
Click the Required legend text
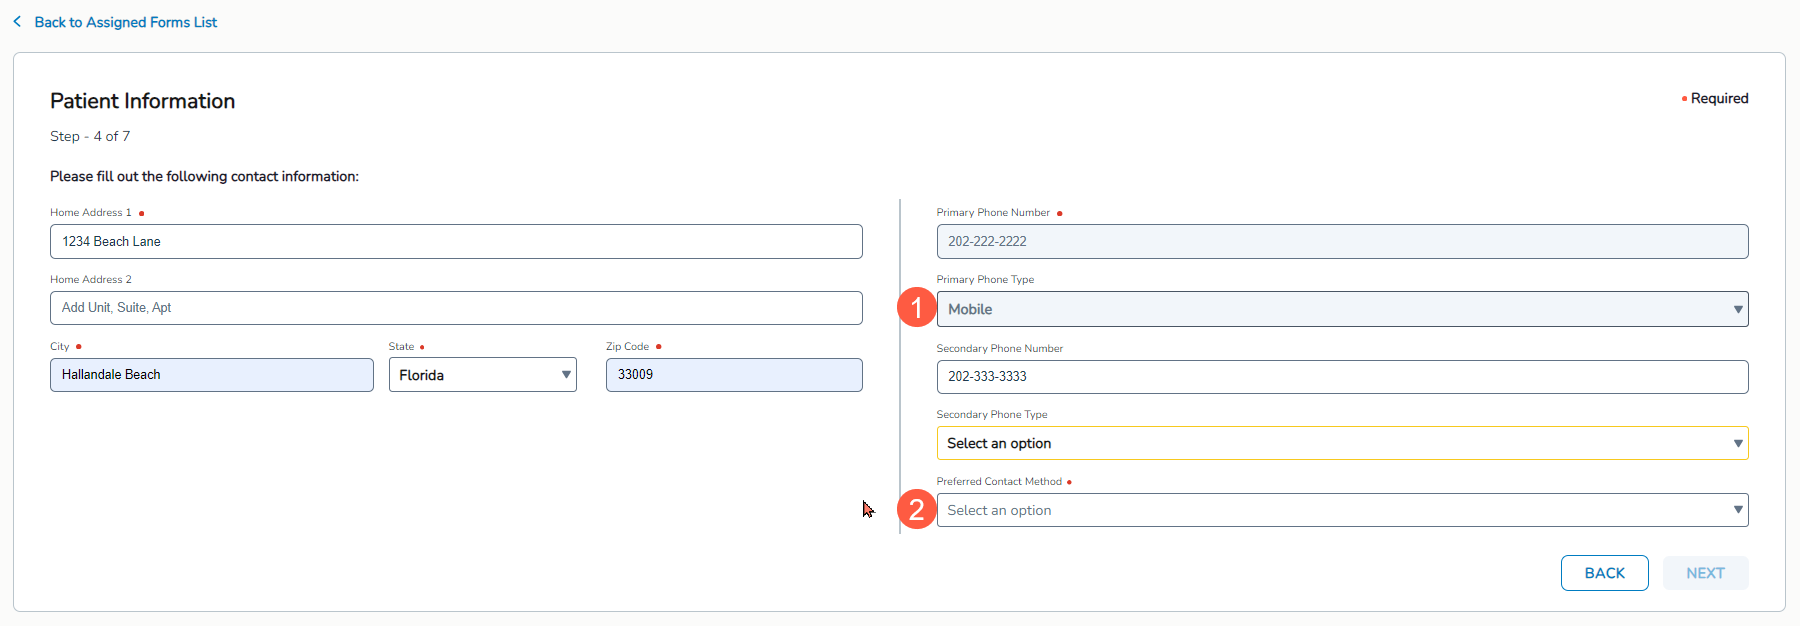[x=1719, y=98]
